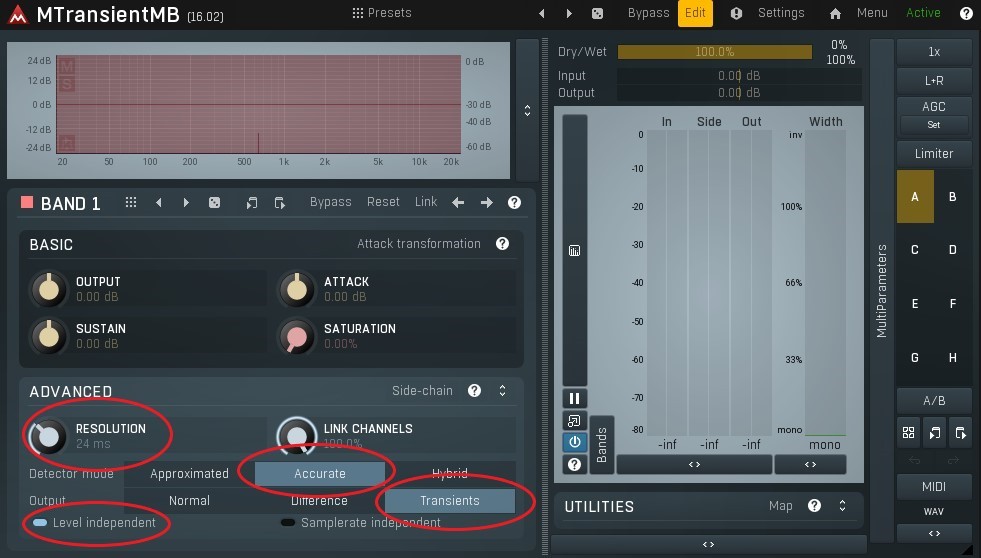Screen dimensions: 981x558
Task: Copy Band 1 settings icon
Action: click(252, 203)
